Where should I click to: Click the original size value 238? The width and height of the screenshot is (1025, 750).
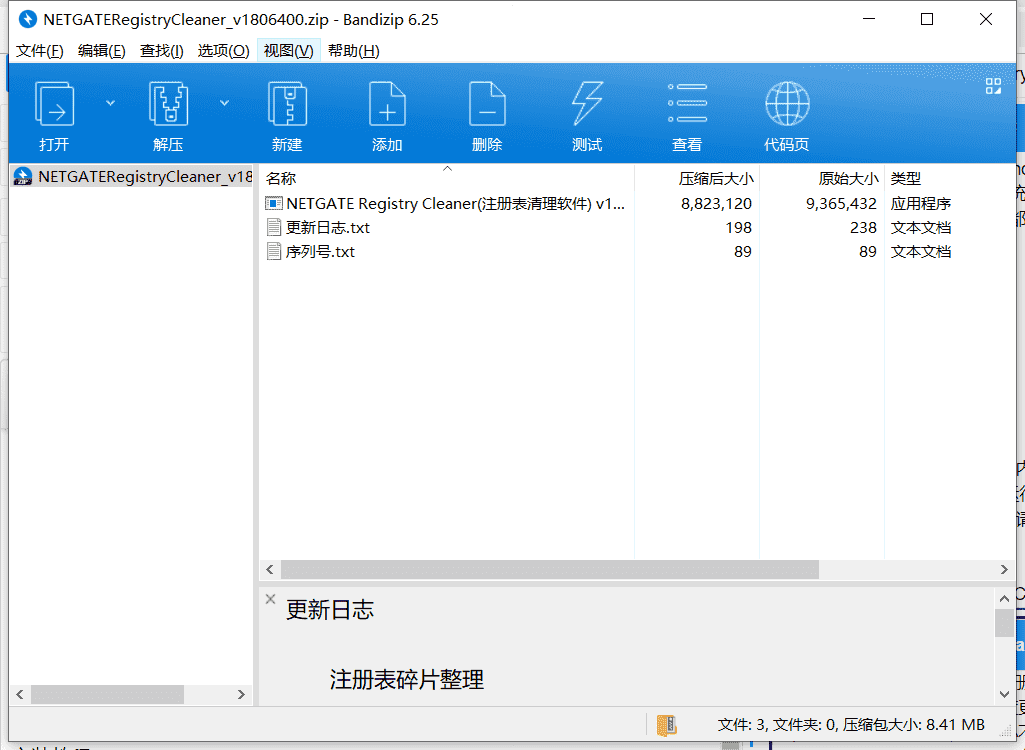[864, 228]
